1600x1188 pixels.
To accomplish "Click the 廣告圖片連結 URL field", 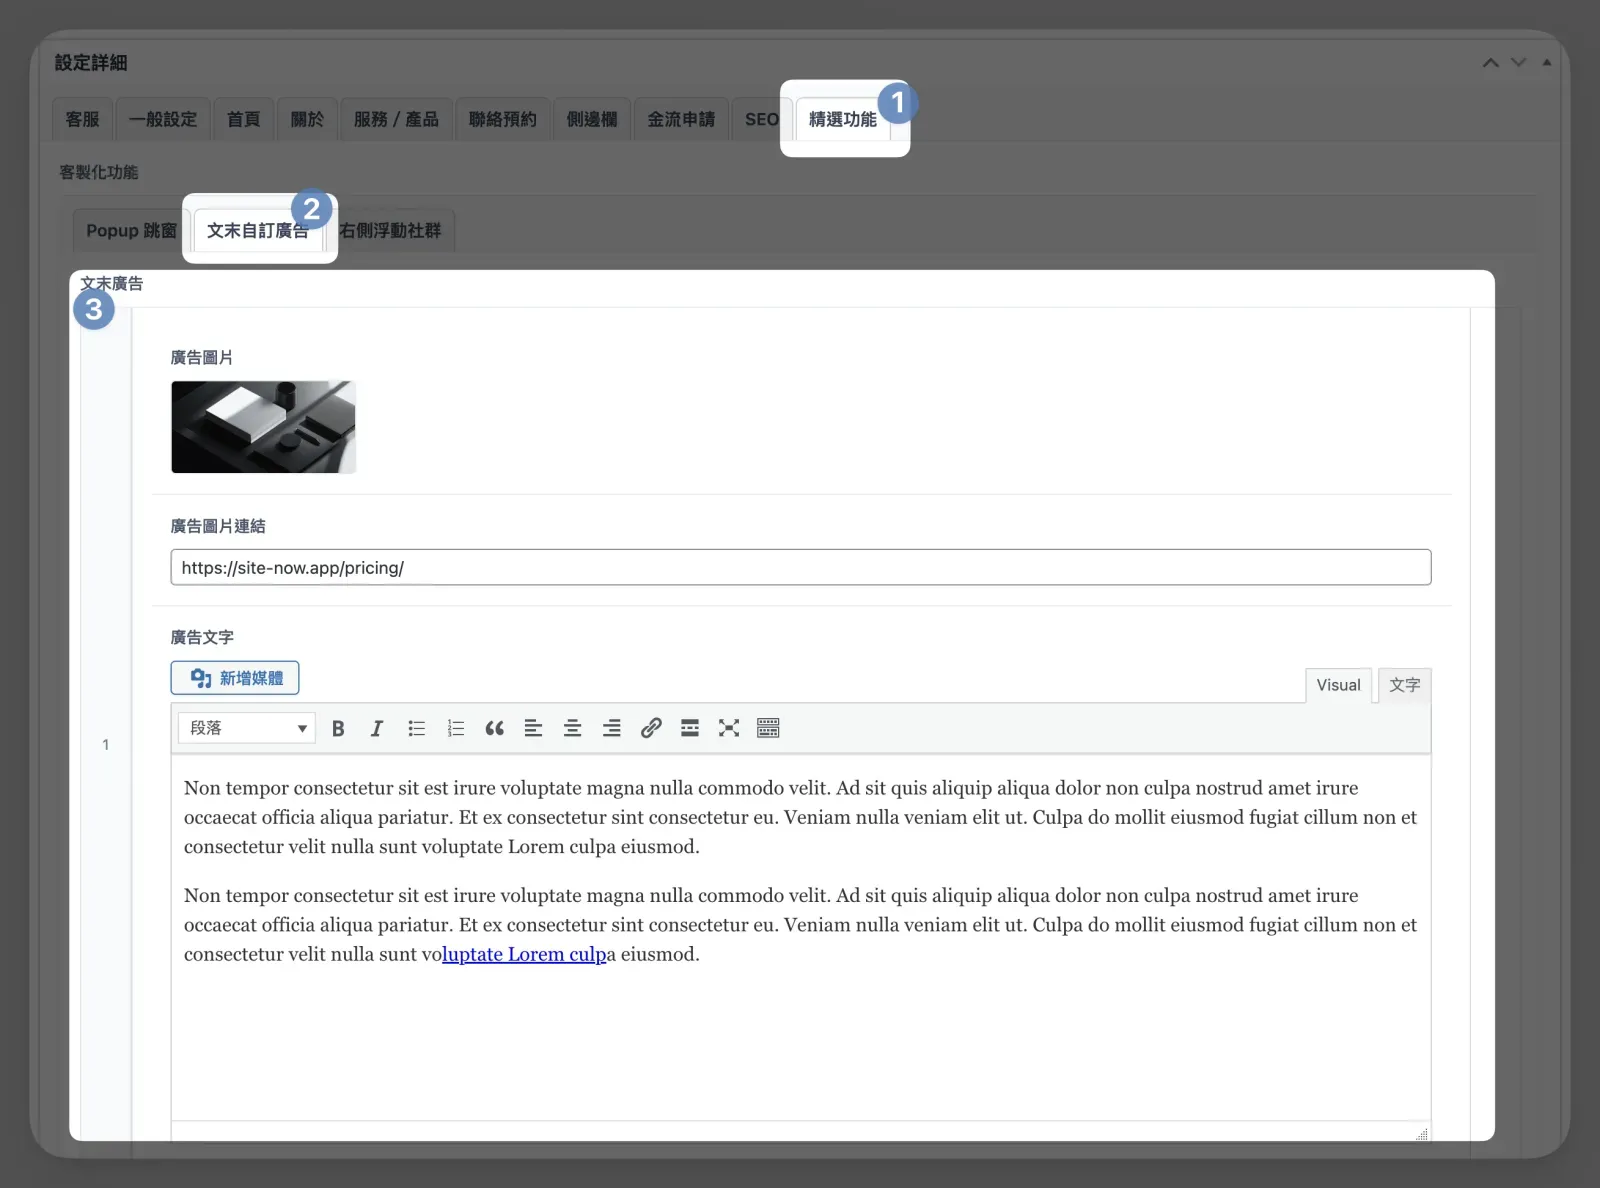I will [x=800, y=567].
